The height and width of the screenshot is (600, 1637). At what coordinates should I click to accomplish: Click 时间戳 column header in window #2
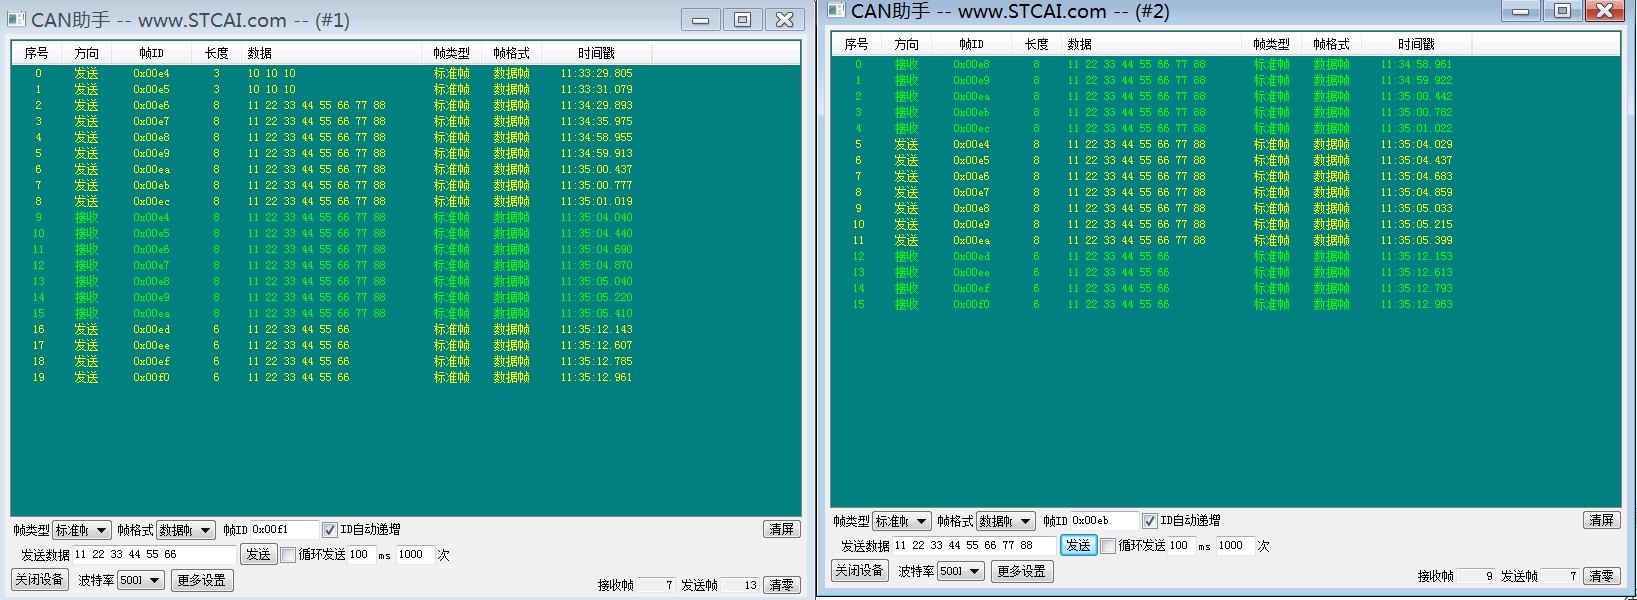pos(1416,44)
